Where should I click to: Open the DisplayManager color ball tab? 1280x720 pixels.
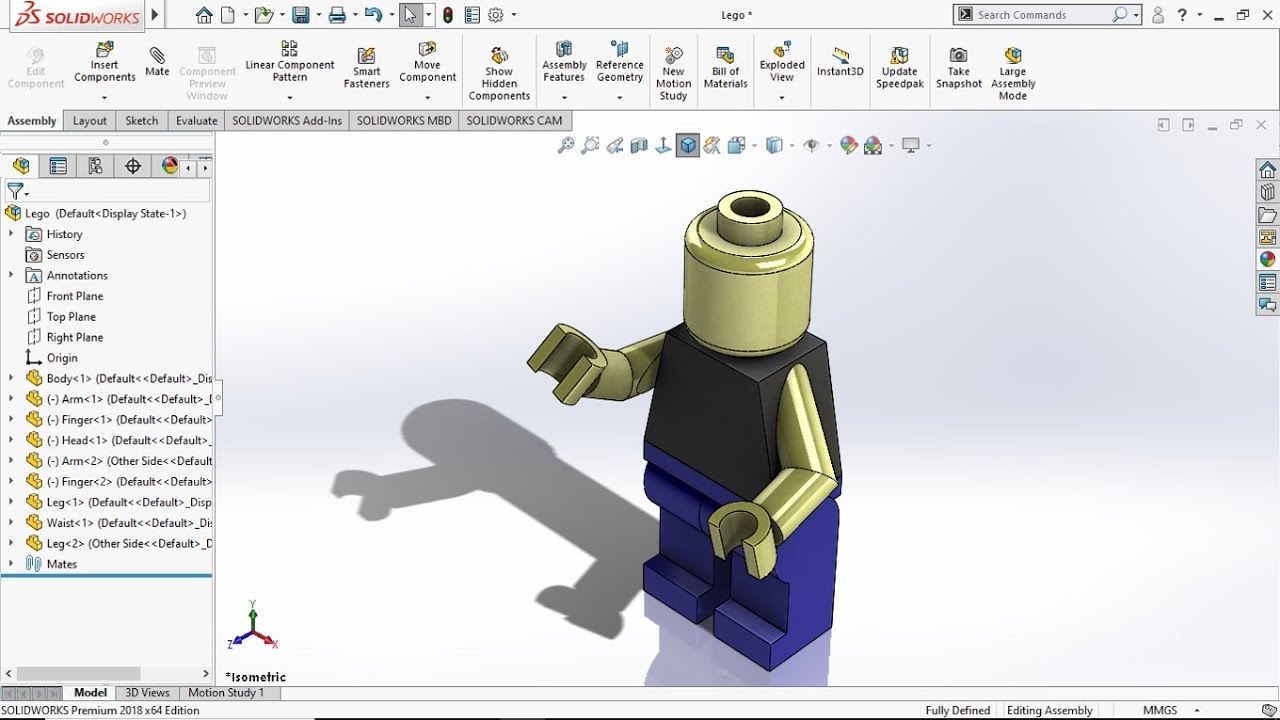point(170,167)
